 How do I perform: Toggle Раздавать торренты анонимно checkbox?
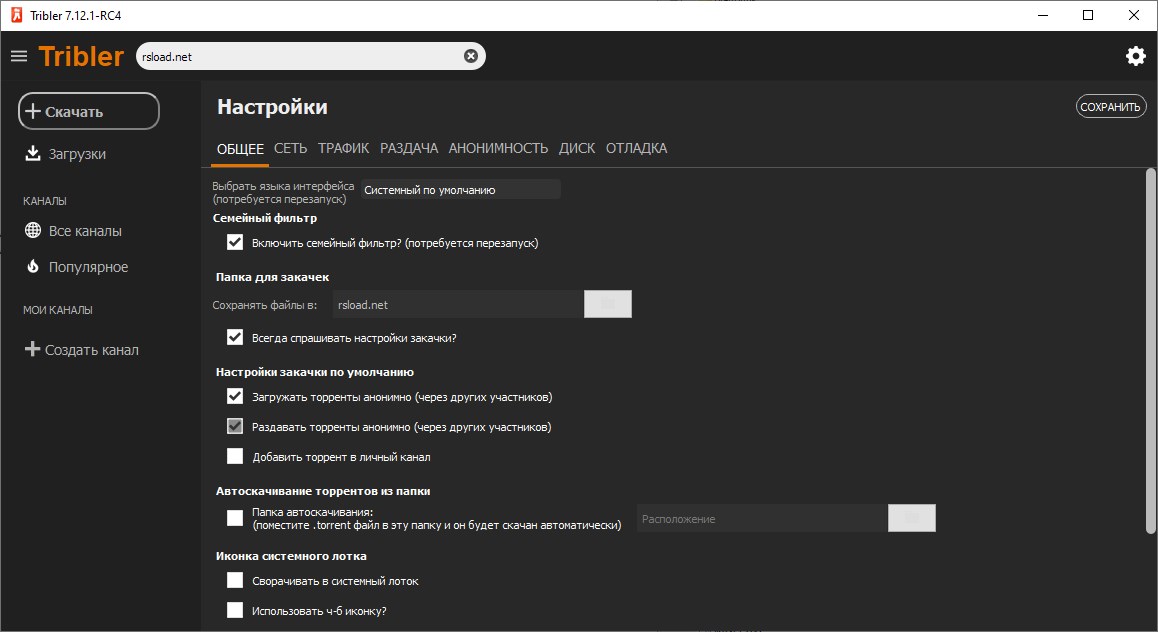235,427
